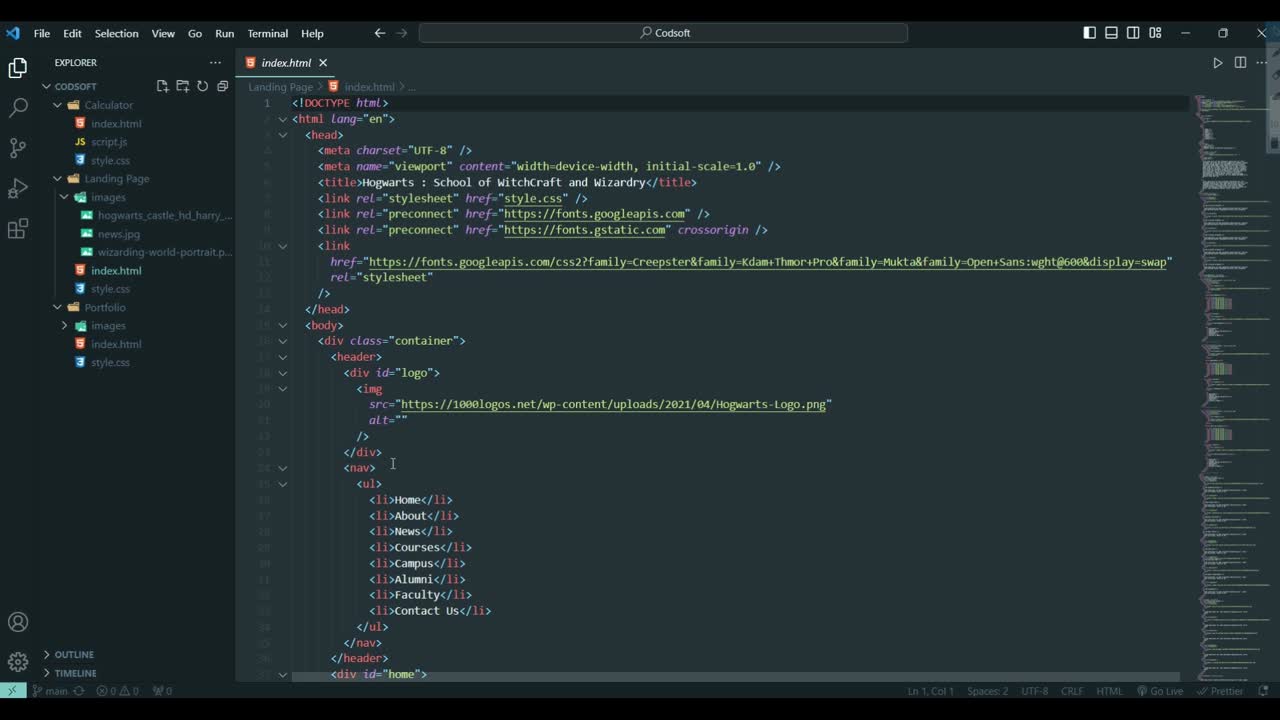Open the View menu
Viewport: 1280px width, 720px height.
tap(163, 33)
